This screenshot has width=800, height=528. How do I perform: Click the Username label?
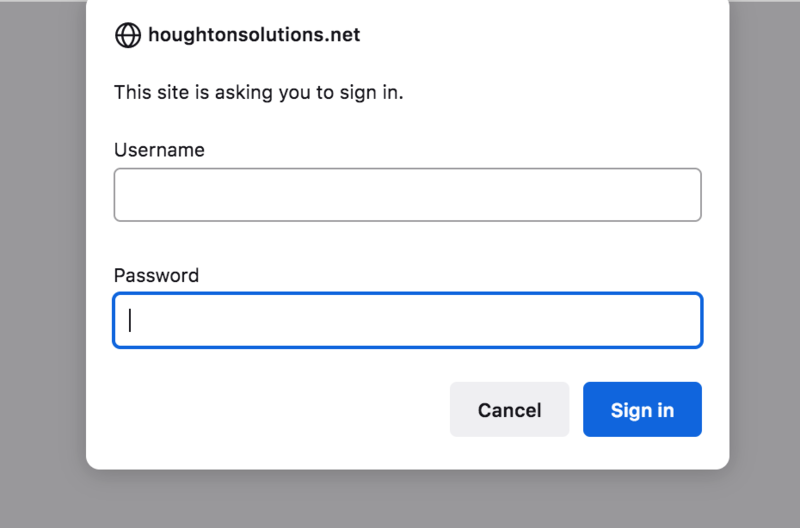tap(159, 150)
